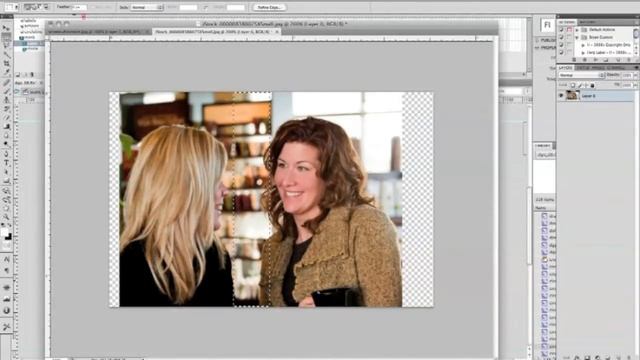Switch to the Layers tab
This screenshot has width=640, height=360.
(x=566, y=68)
